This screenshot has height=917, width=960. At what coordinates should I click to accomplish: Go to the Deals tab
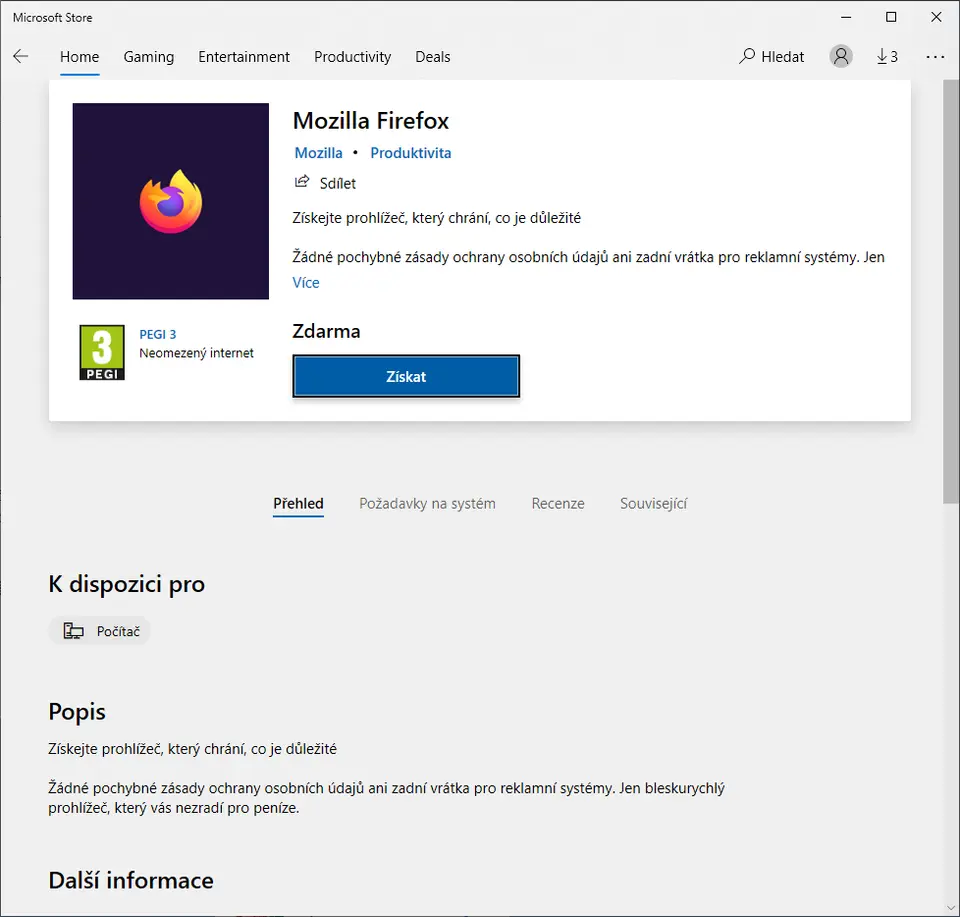point(433,57)
